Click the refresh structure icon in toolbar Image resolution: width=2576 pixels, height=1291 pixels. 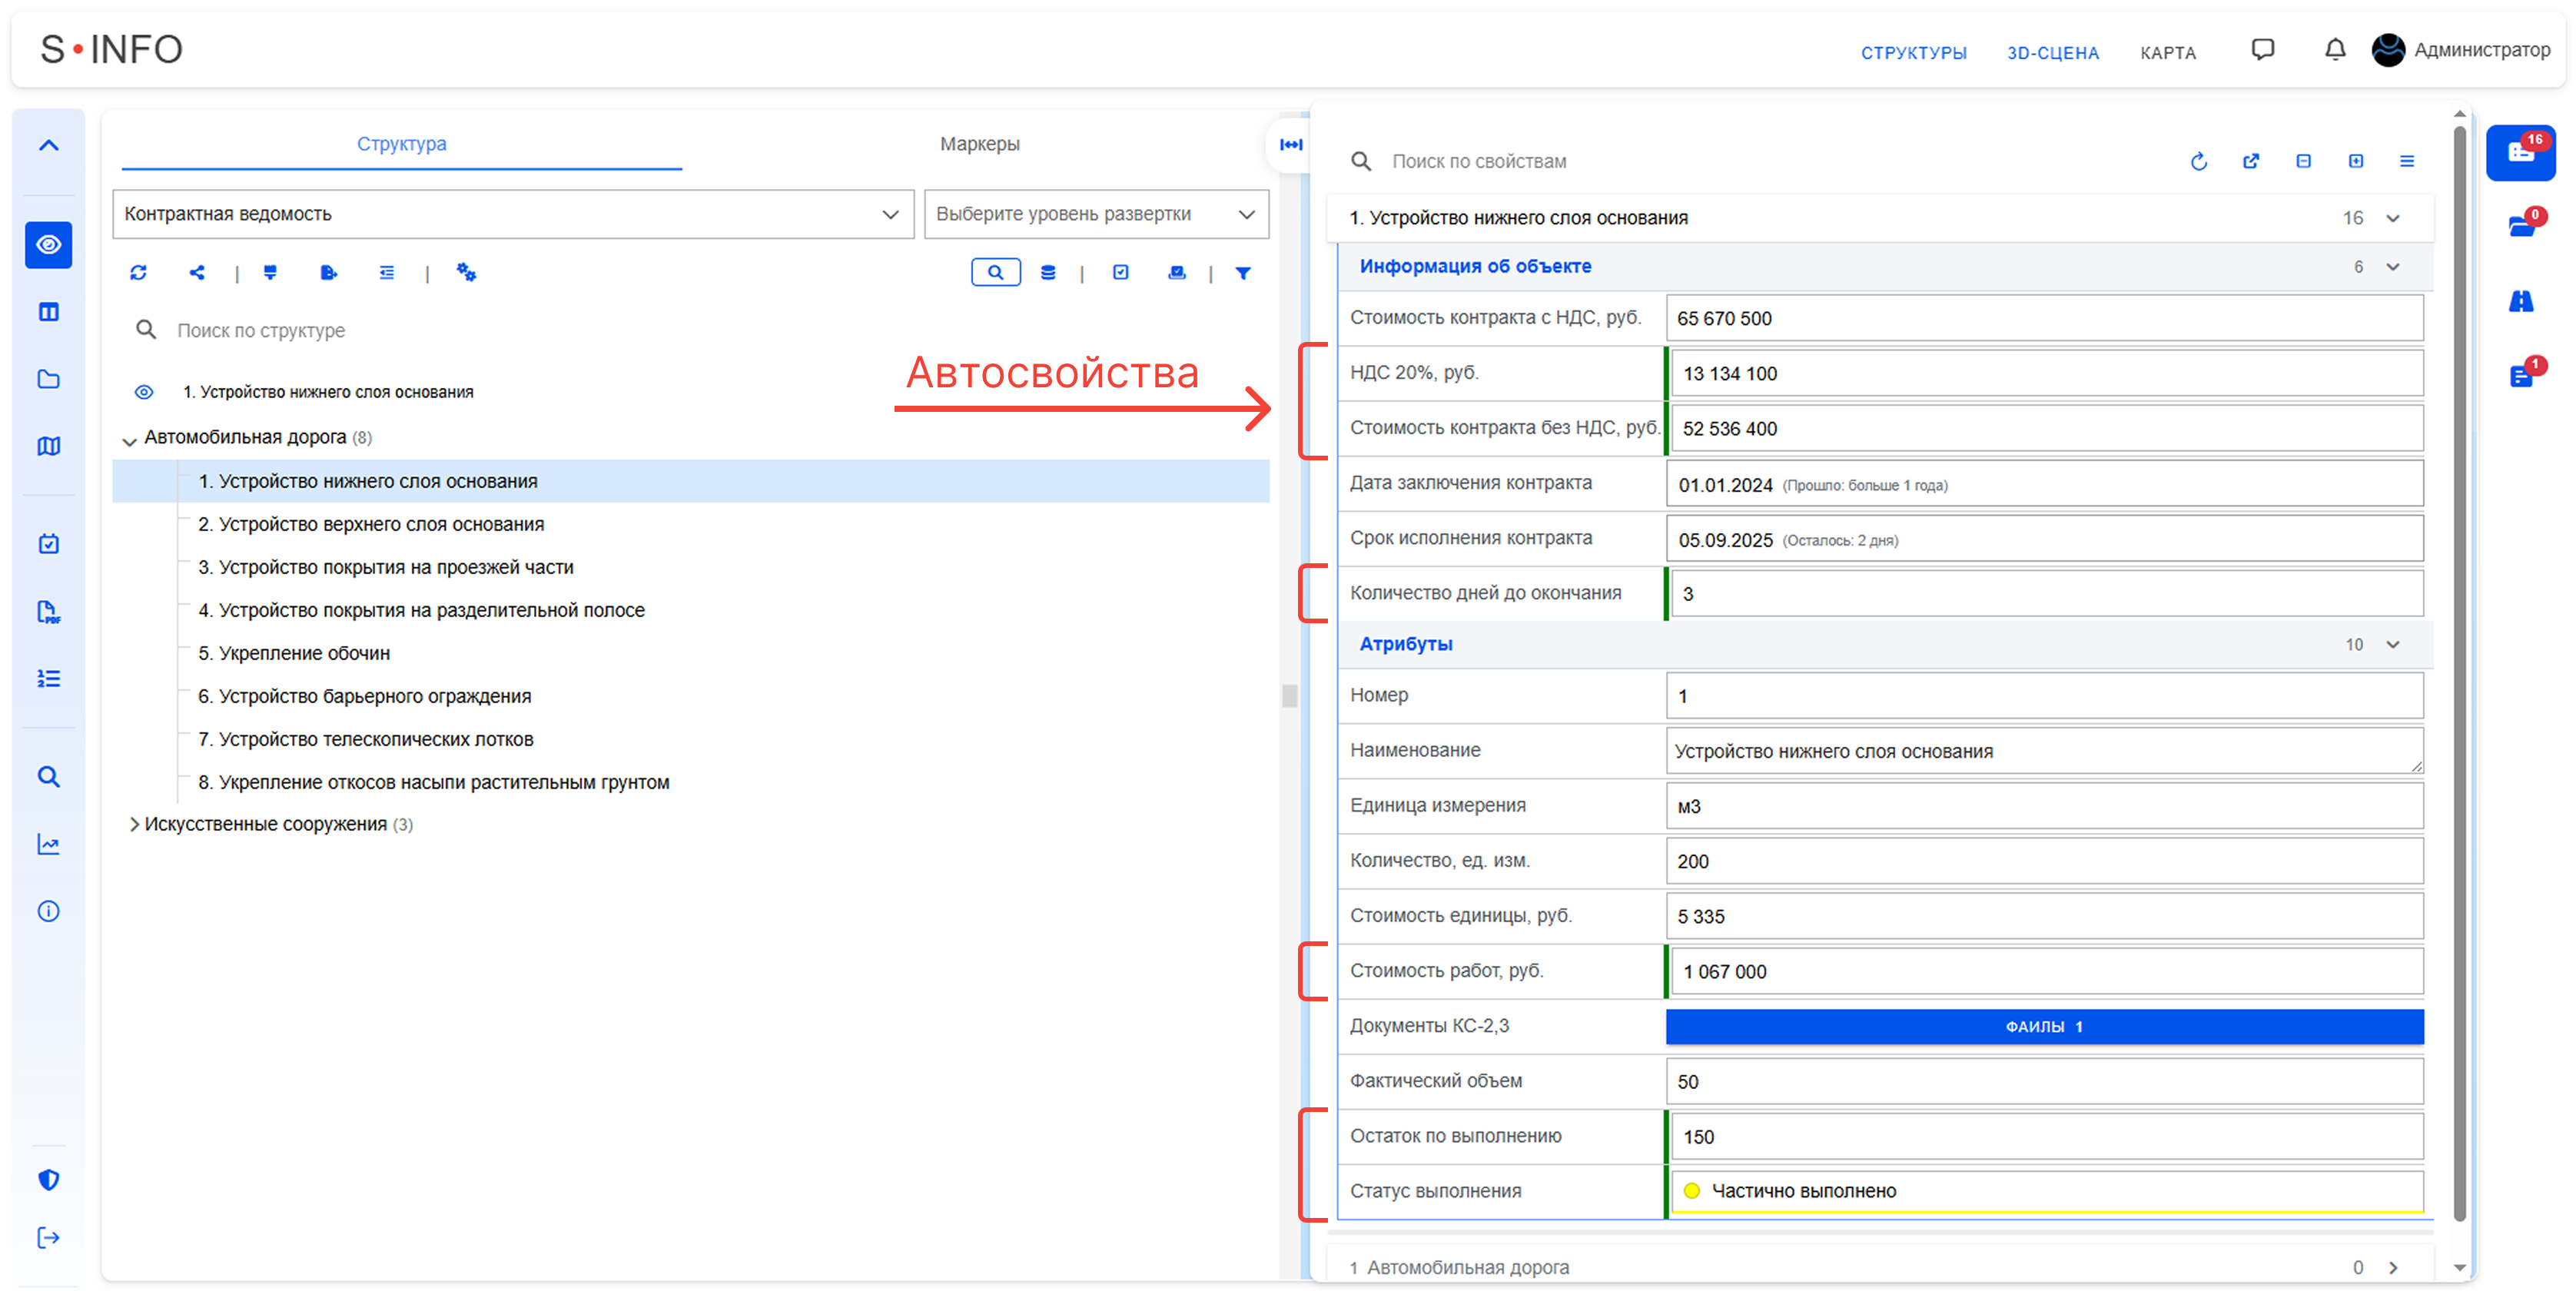138,272
